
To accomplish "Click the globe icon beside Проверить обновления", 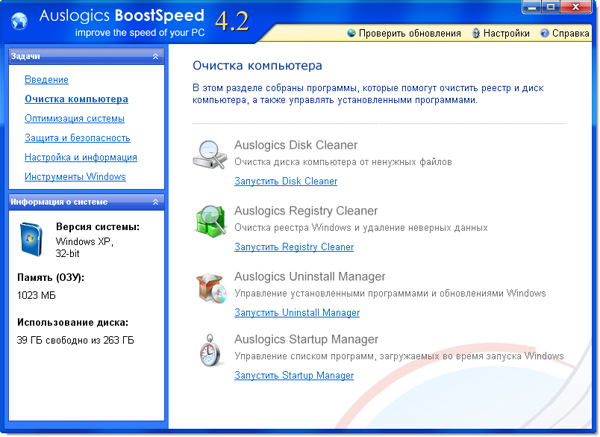I will pyautogui.click(x=351, y=33).
